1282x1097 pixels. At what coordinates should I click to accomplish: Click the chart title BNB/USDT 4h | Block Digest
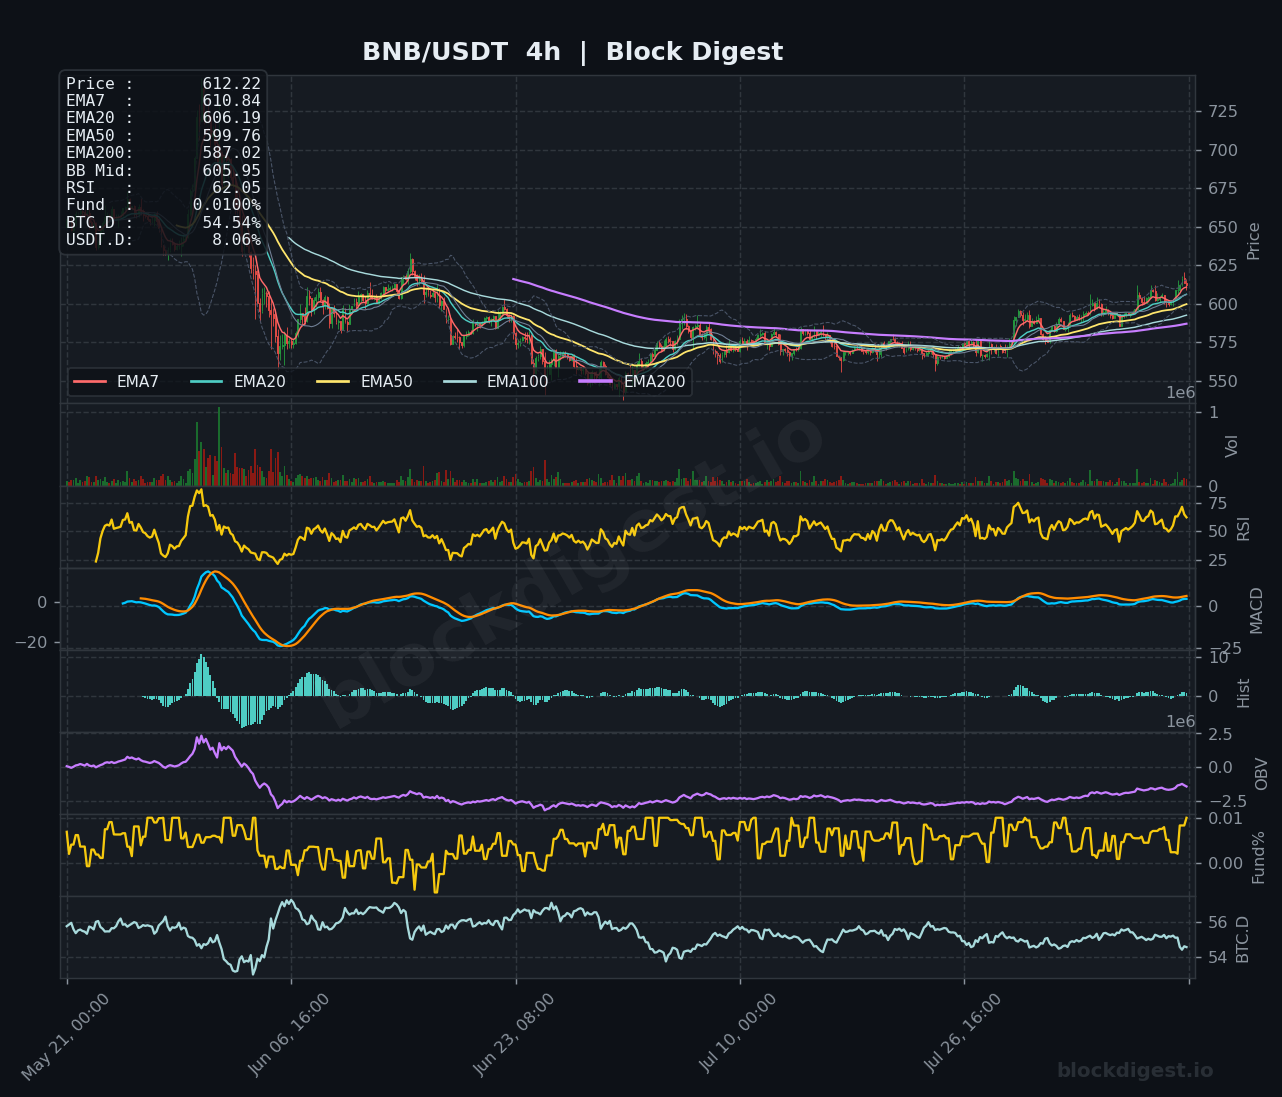click(x=572, y=52)
